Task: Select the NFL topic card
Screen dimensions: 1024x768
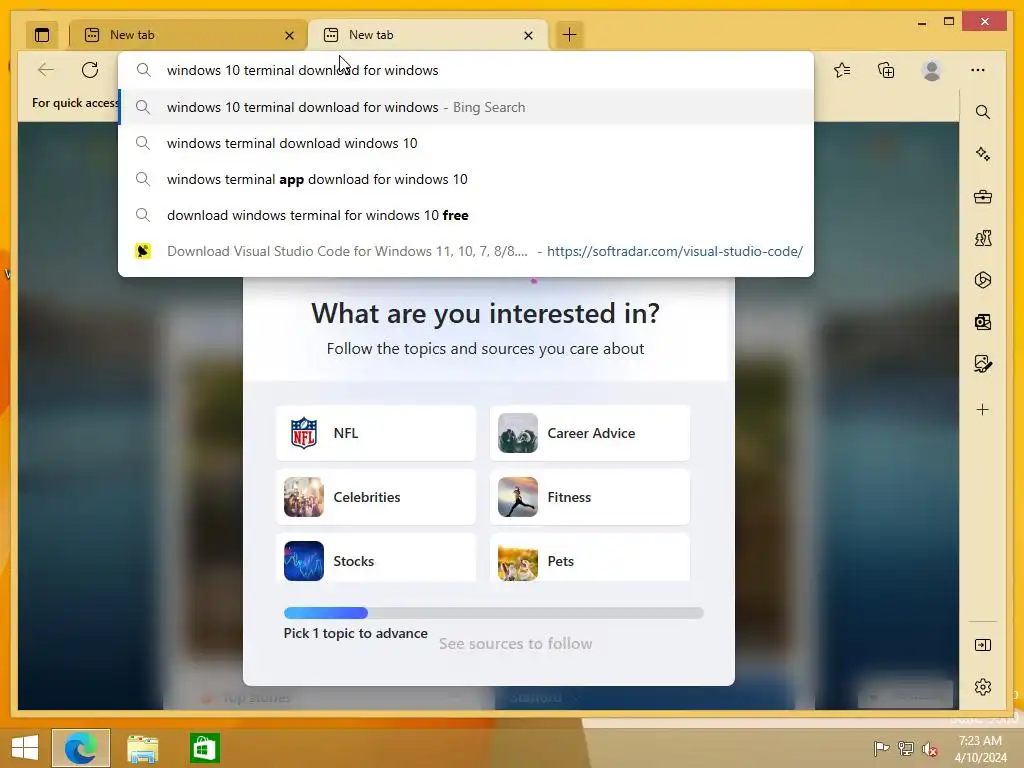Action: click(376, 433)
